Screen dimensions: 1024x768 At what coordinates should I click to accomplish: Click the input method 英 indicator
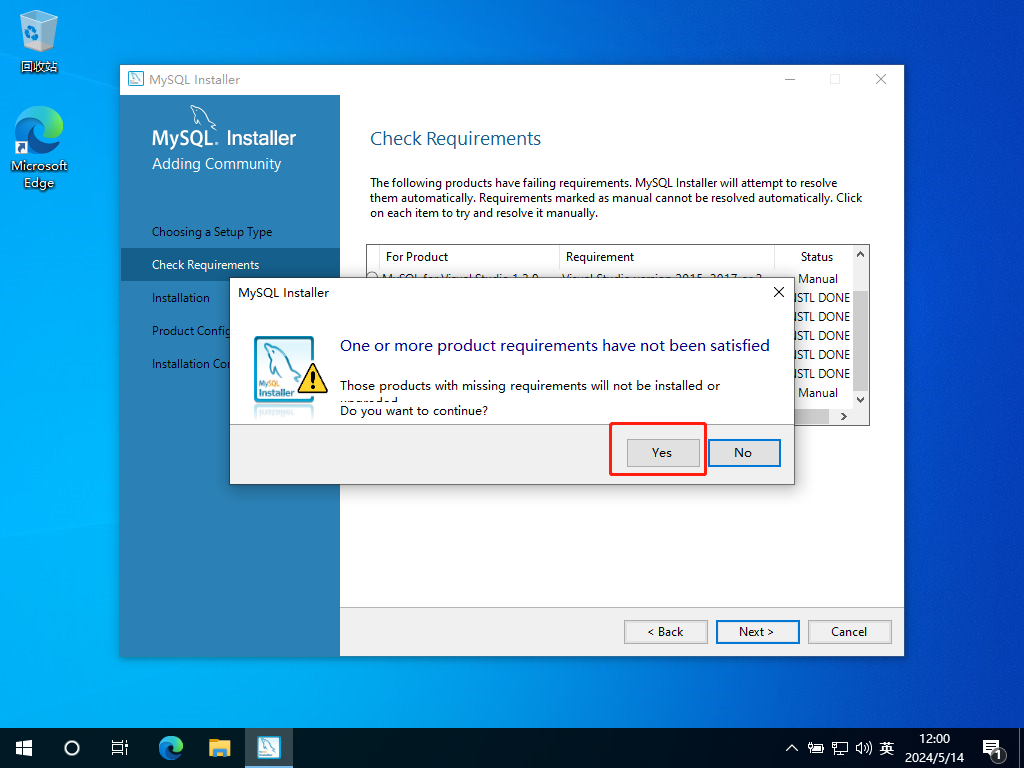click(x=887, y=748)
